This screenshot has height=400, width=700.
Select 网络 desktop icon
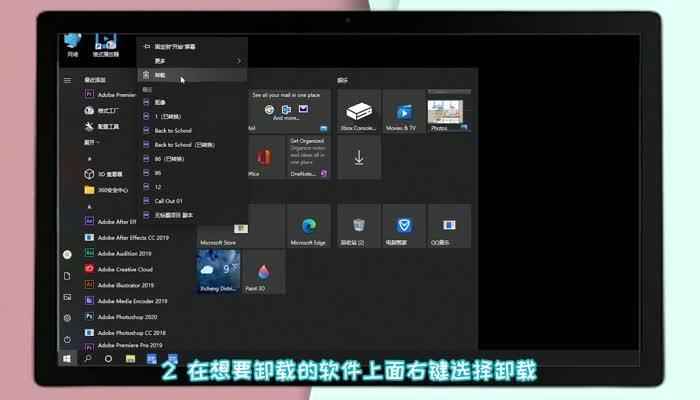tap(73, 46)
